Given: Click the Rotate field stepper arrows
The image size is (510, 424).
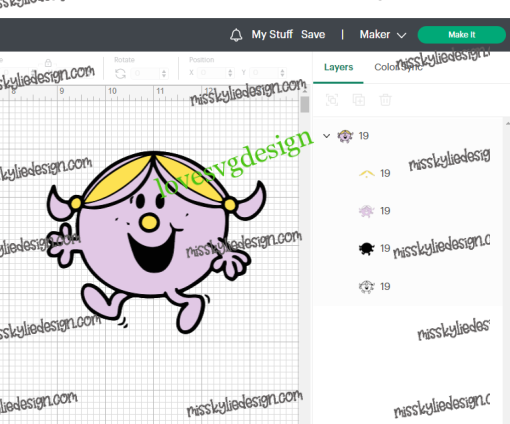Looking at the screenshot, I should (x=164, y=73).
